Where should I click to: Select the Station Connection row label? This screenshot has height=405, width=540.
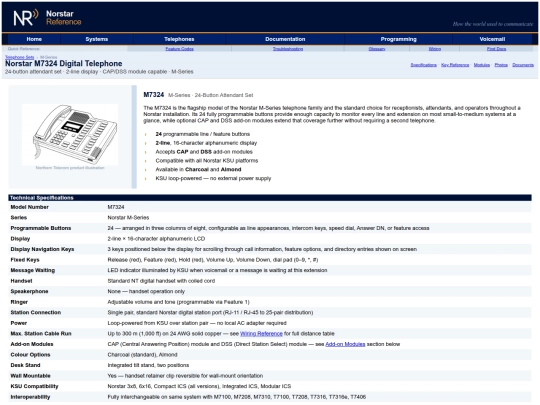tap(36, 313)
